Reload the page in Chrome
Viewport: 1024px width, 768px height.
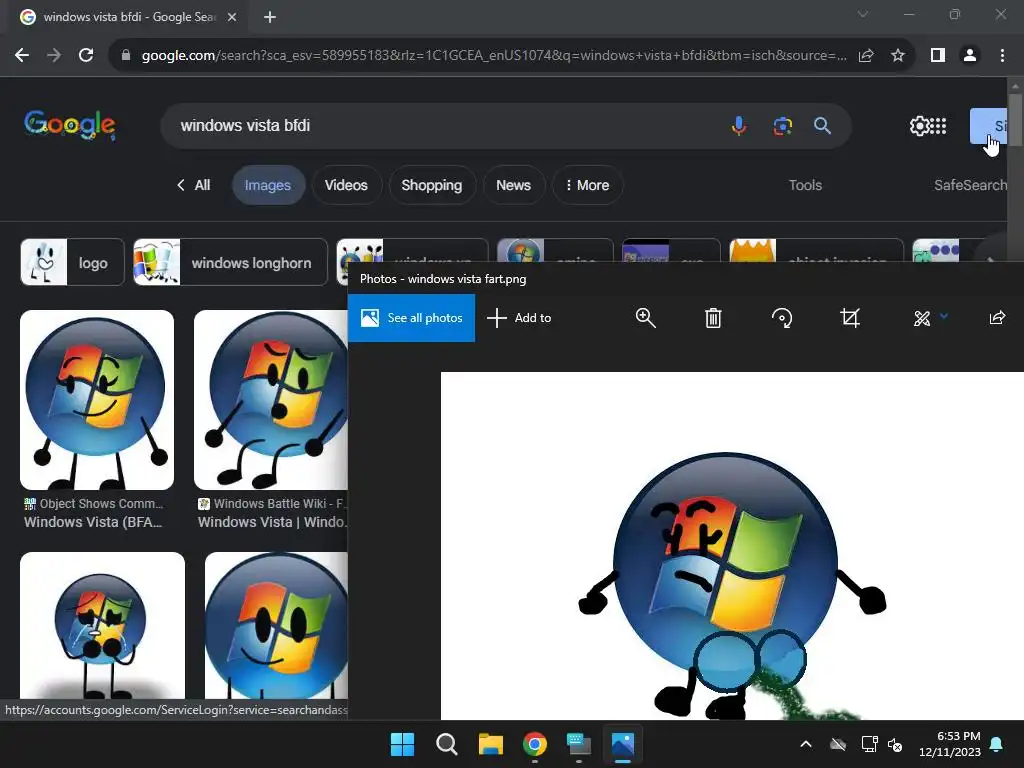click(86, 56)
